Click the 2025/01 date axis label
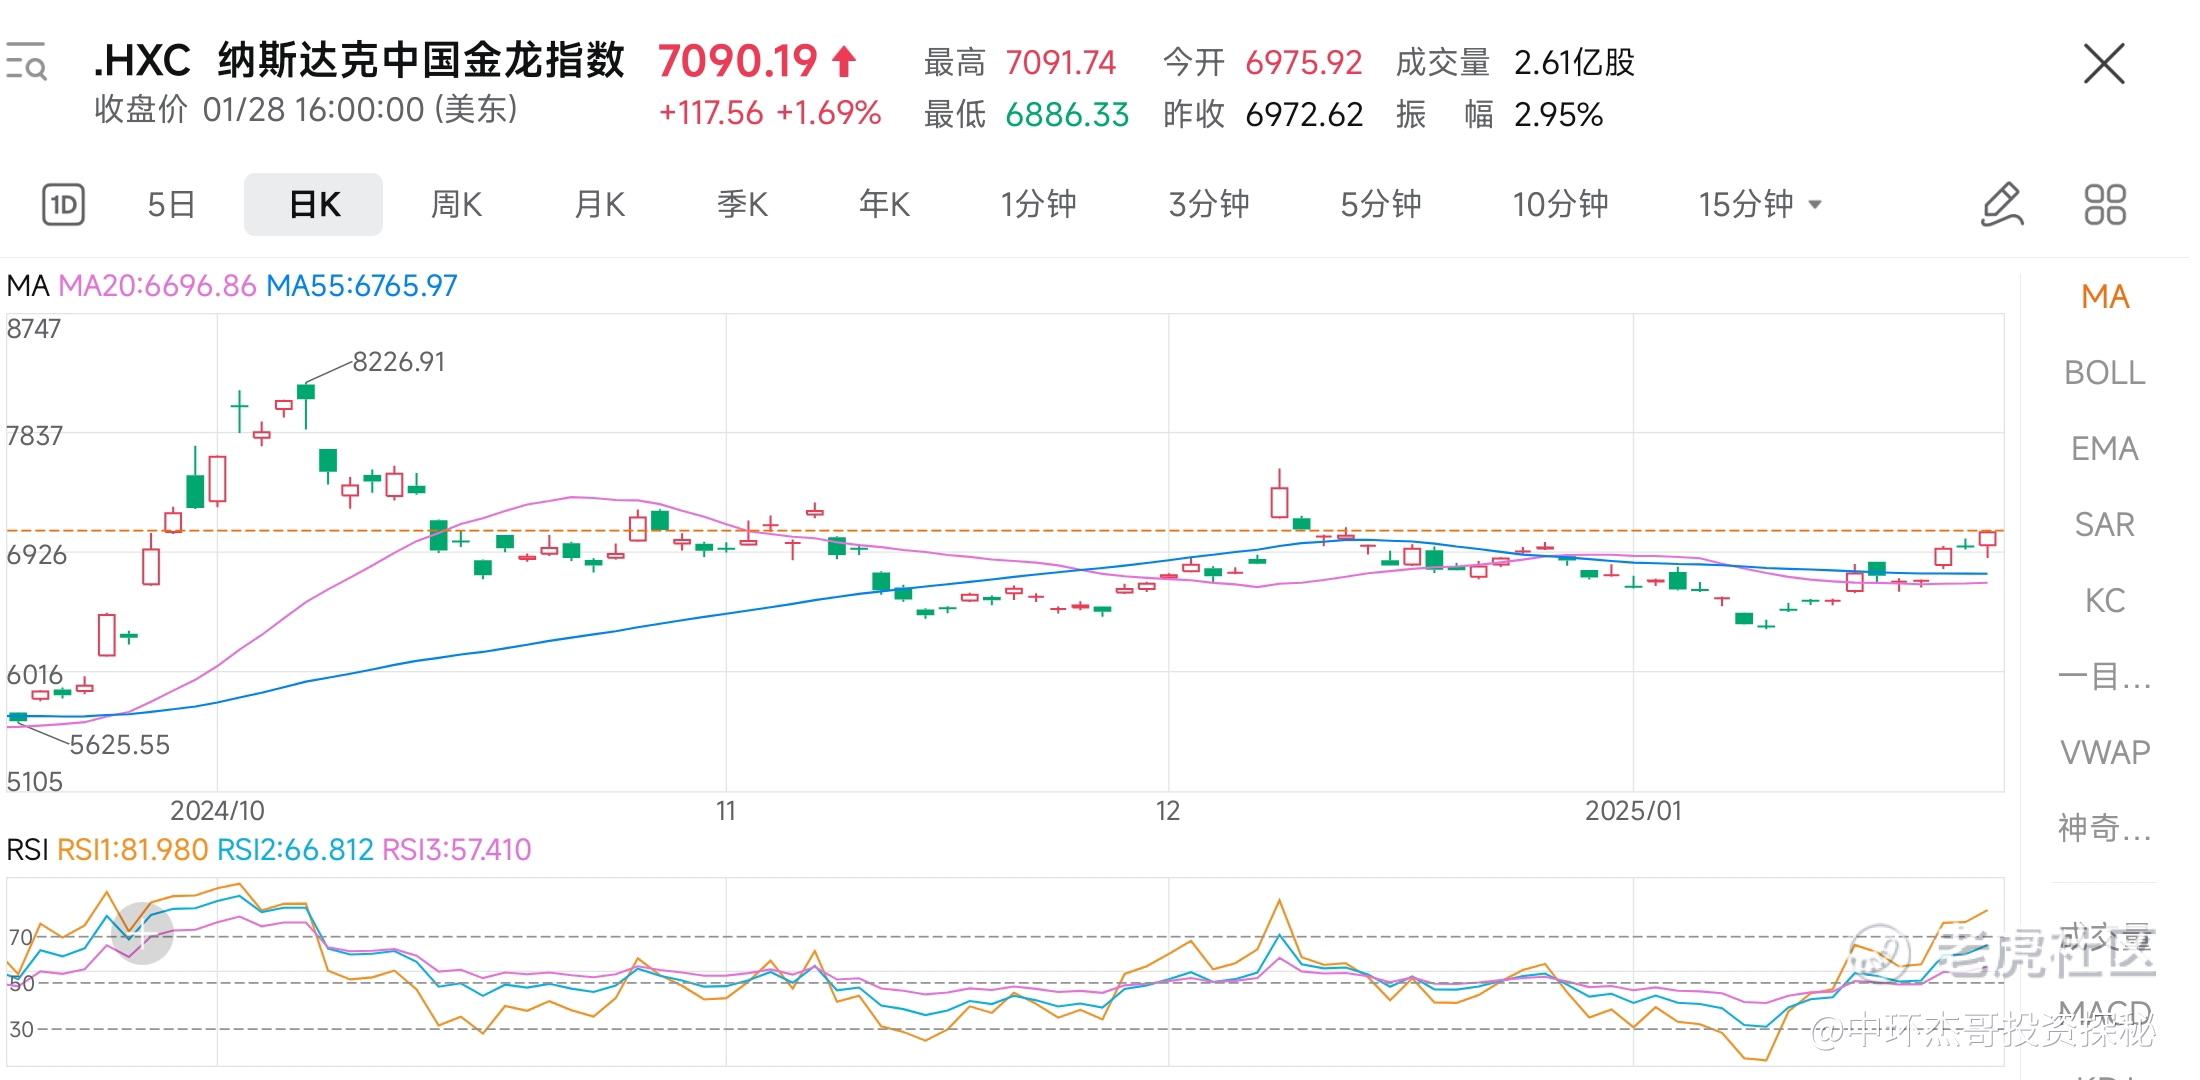Viewport: 2200px width, 1080px height. point(1633,811)
